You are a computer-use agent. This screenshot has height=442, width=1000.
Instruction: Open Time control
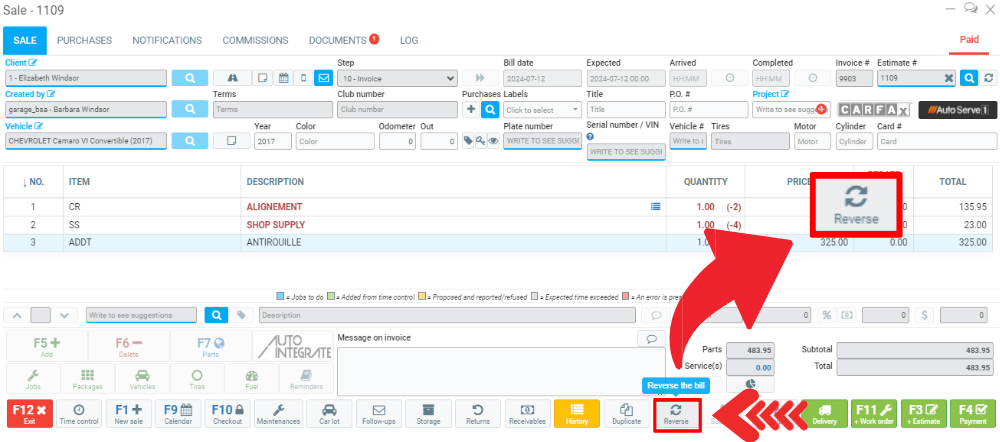tap(79, 414)
